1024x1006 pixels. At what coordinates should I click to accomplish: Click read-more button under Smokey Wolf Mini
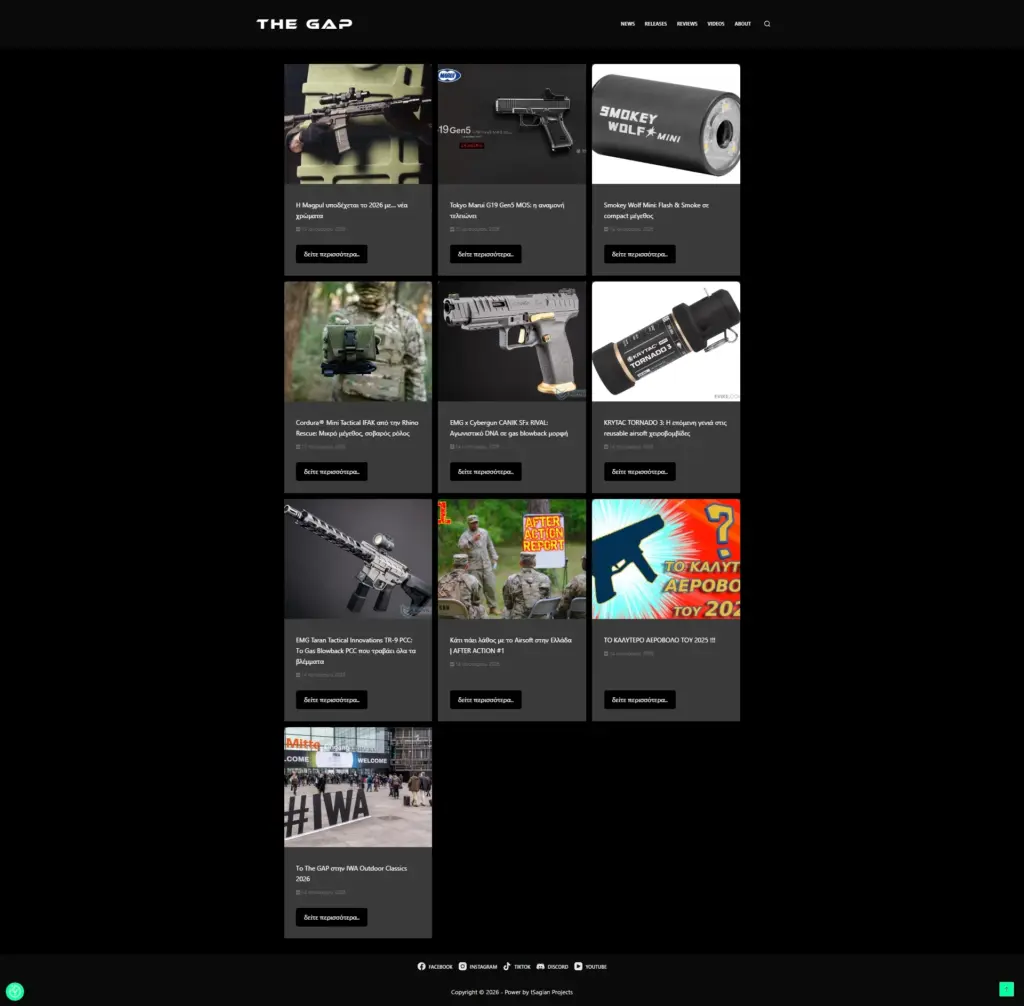[x=639, y=254]
